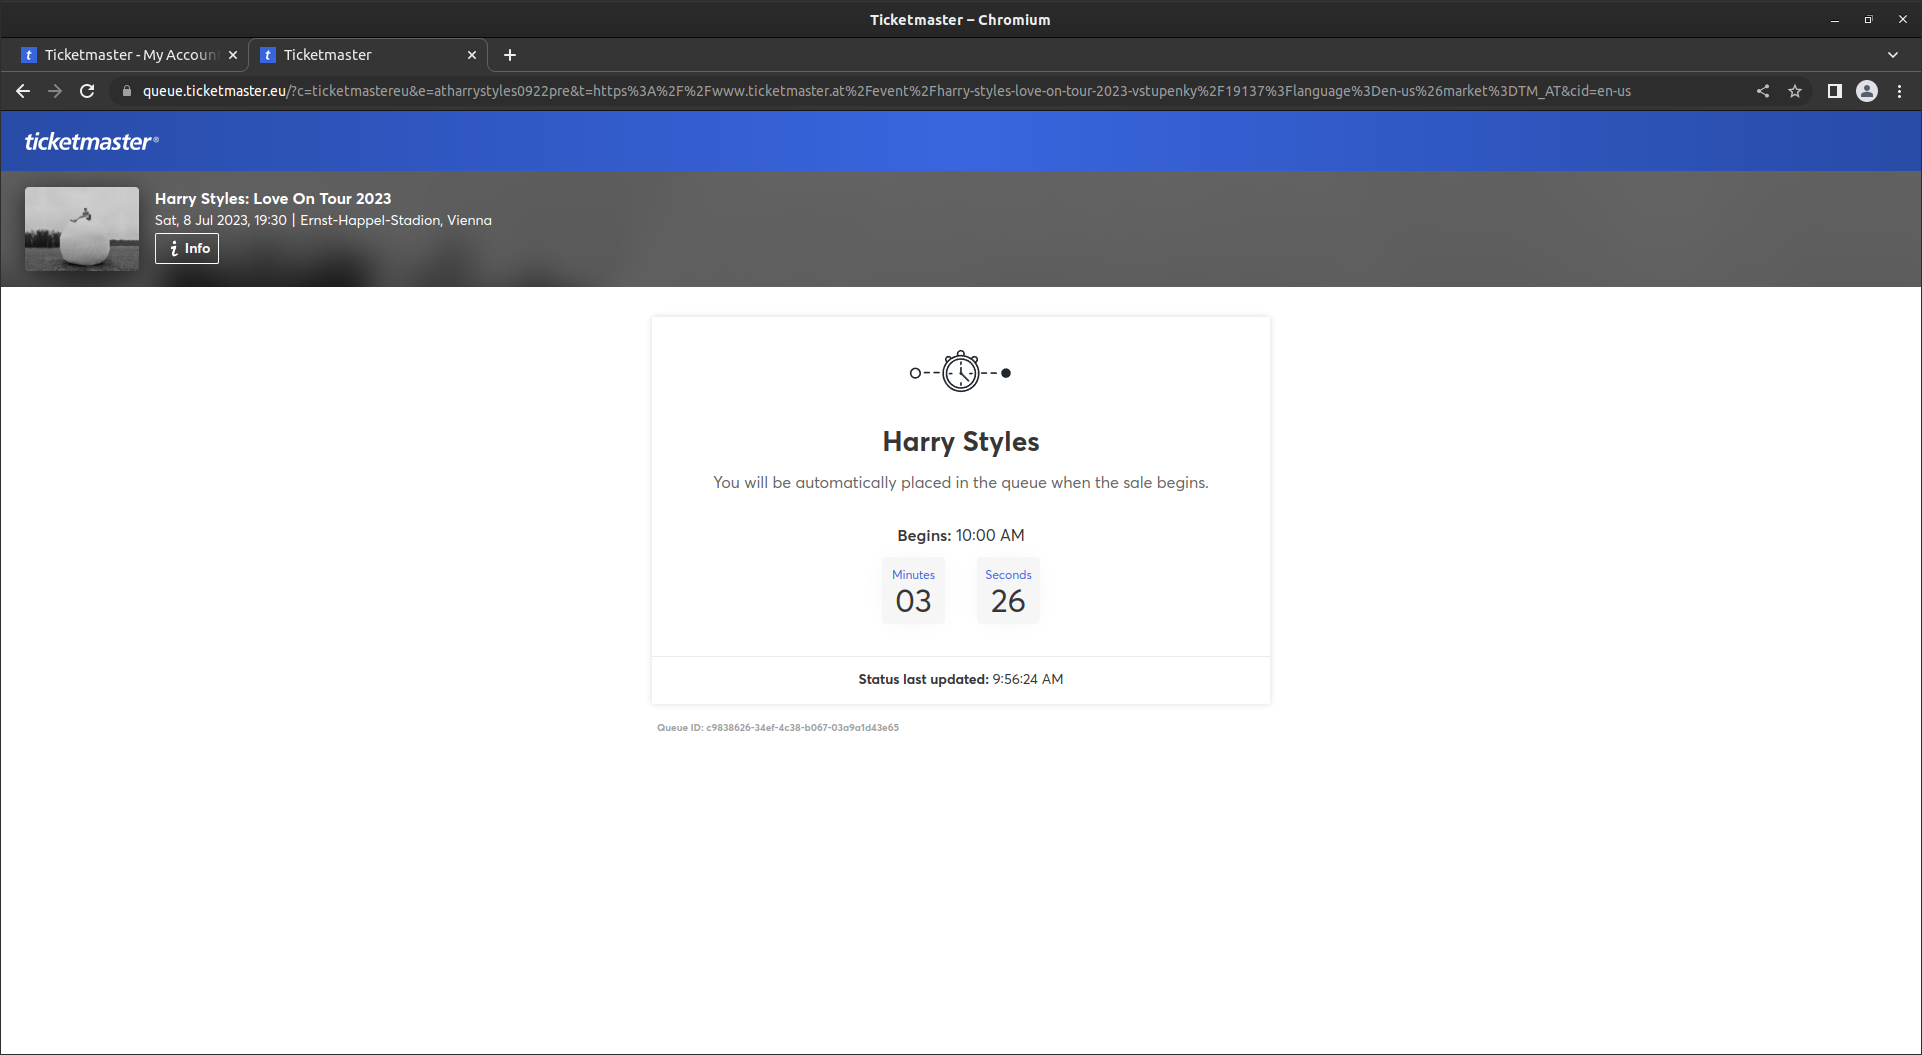The width and height of the screenshot is (1922, 1055).
Task: Open Chromium three-dot menu
Action: pos(1899,91)
